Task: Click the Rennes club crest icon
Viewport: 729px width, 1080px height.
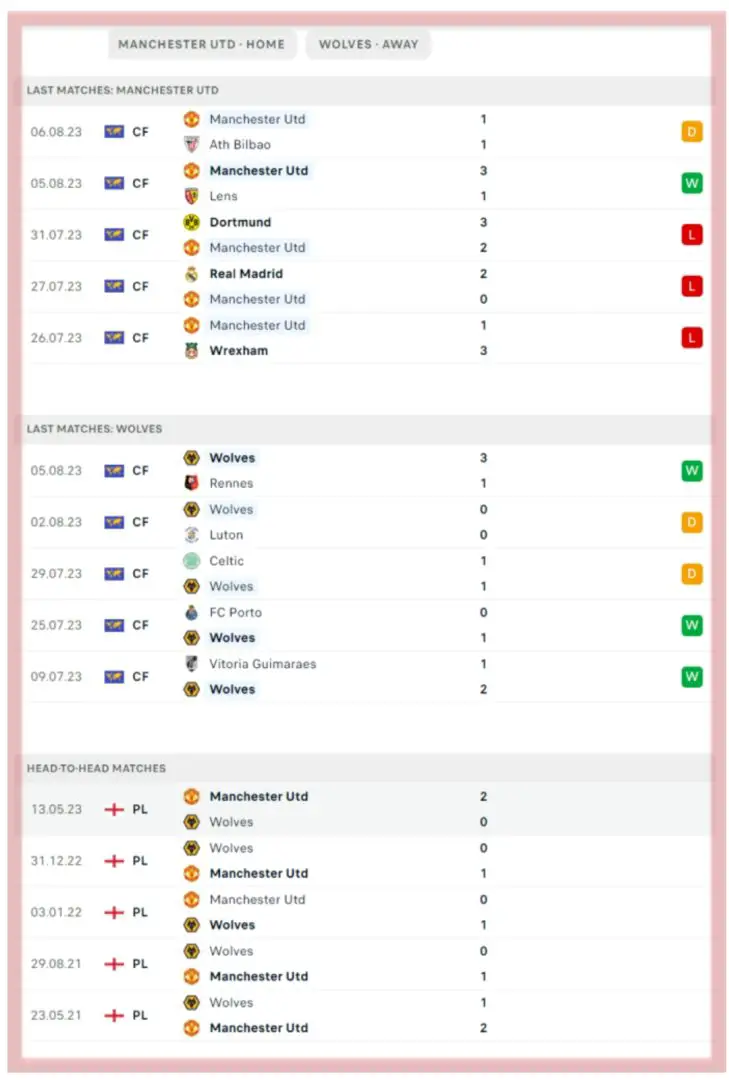Action: pos(191,483)
